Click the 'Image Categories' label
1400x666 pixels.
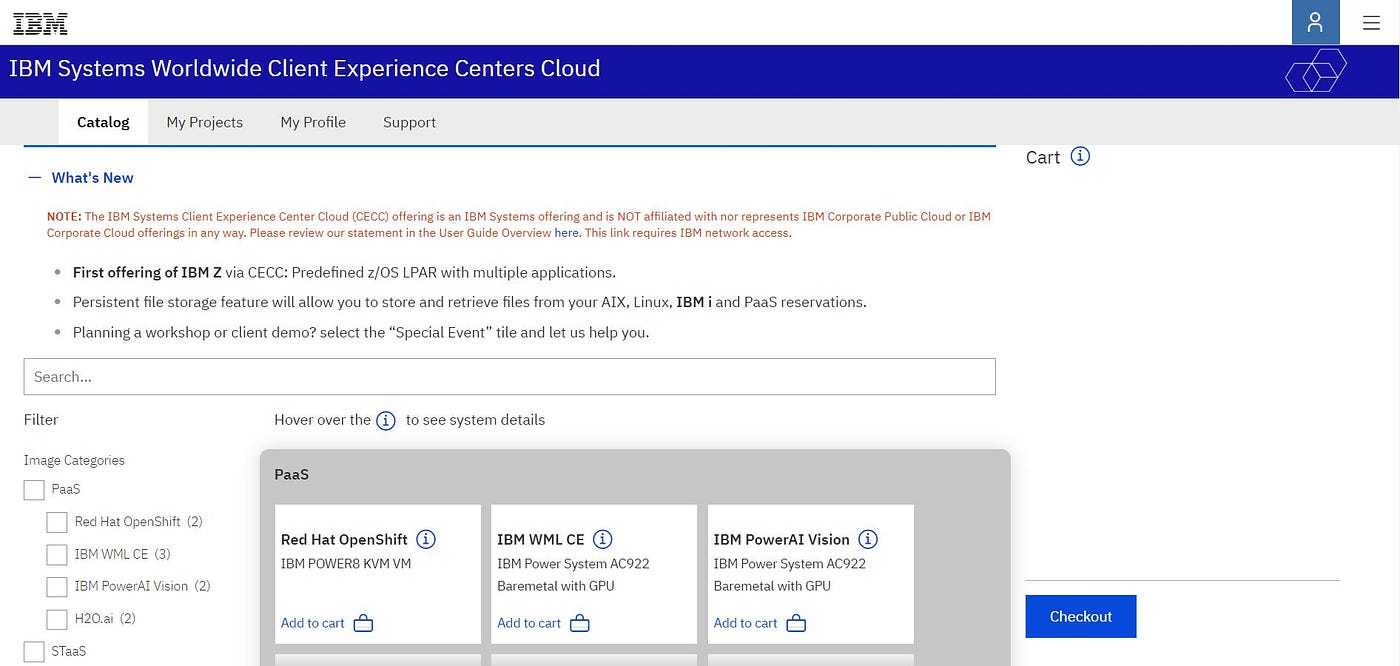74,461
